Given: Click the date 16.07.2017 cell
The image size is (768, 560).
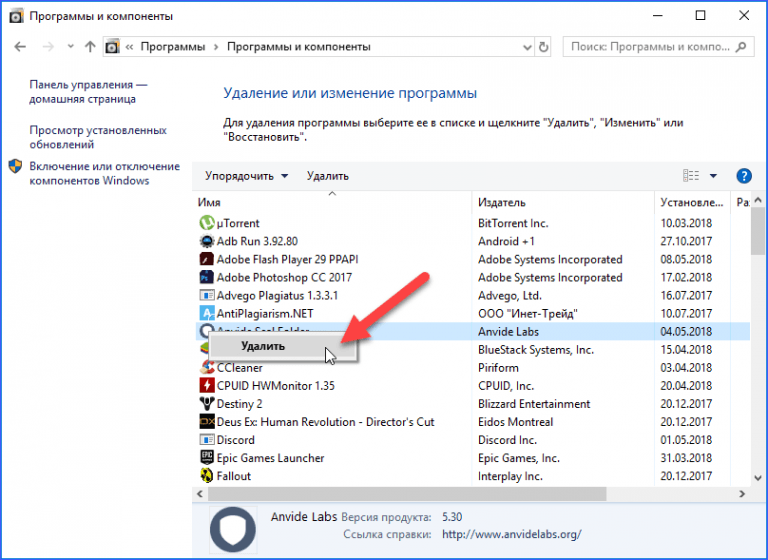Looking at the screenshot, I should (x=686, y=295).
